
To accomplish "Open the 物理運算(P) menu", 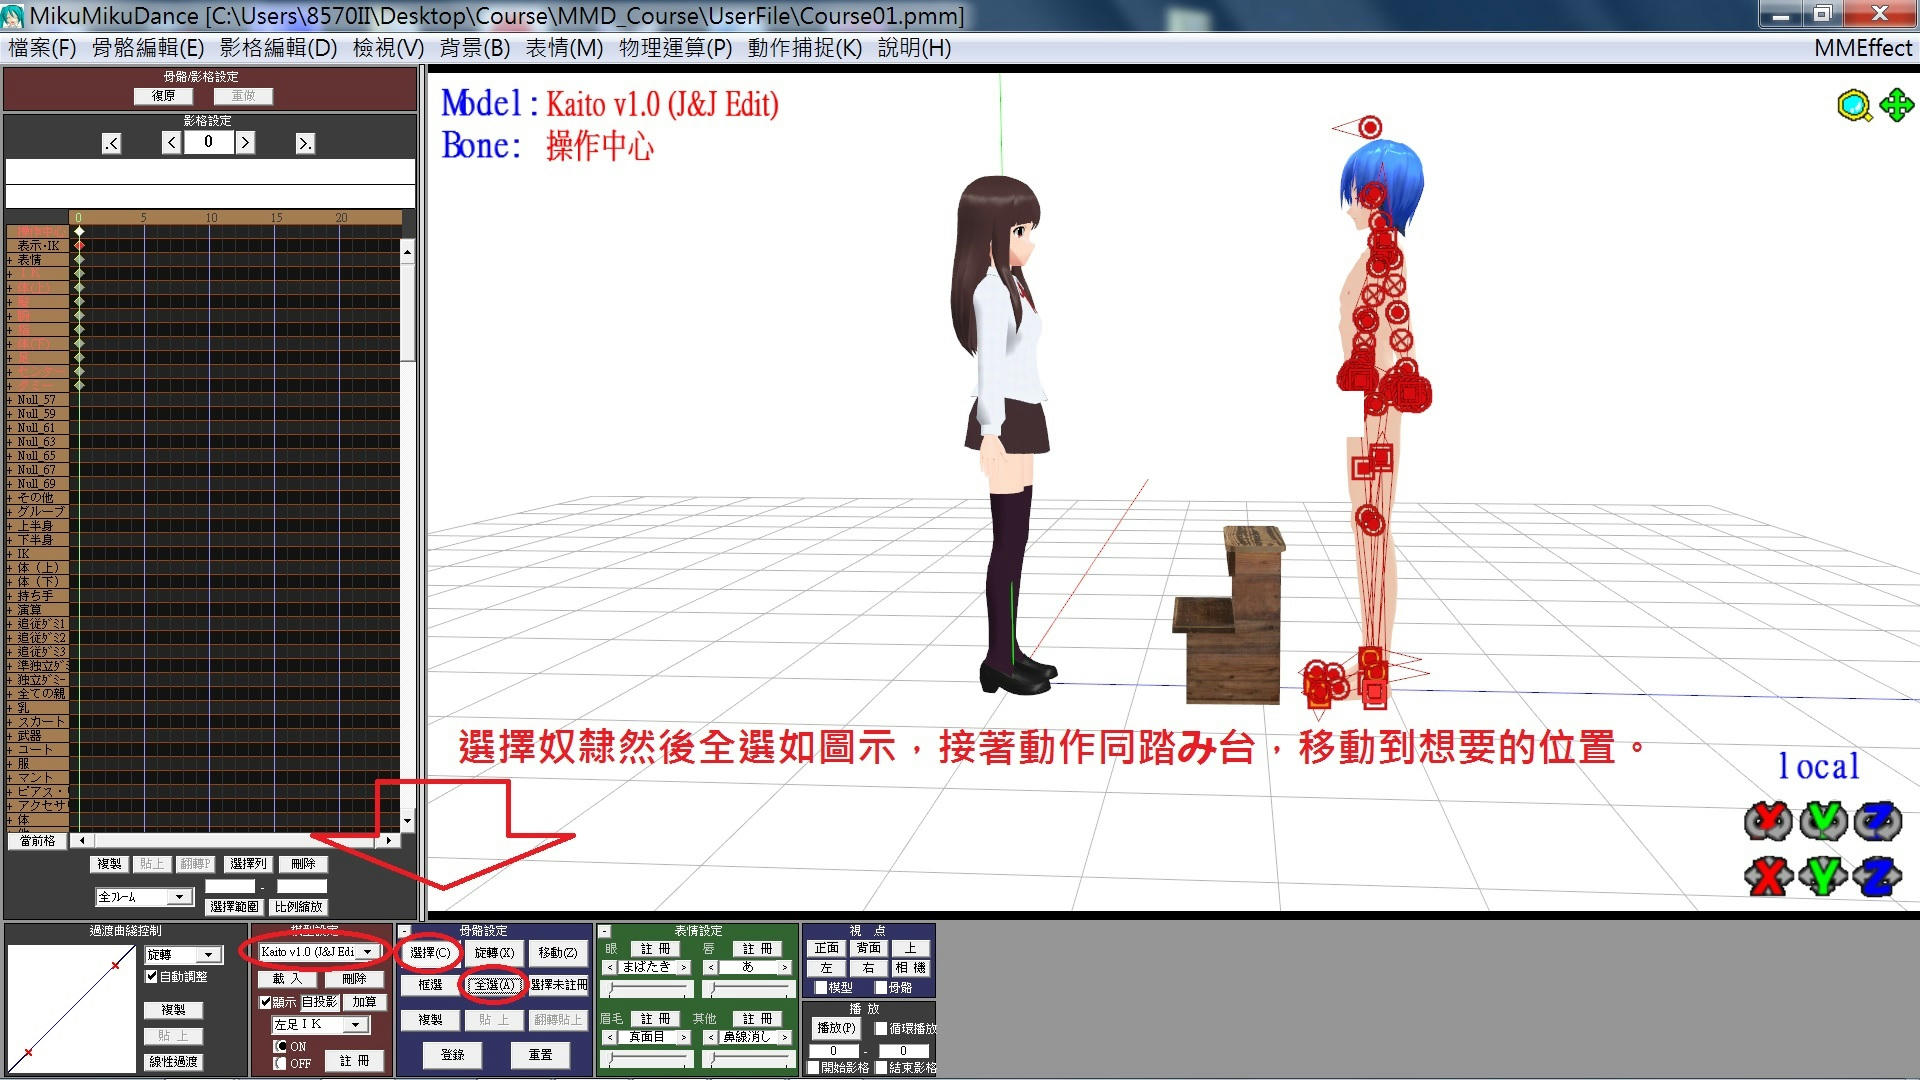I will [675, 48].
